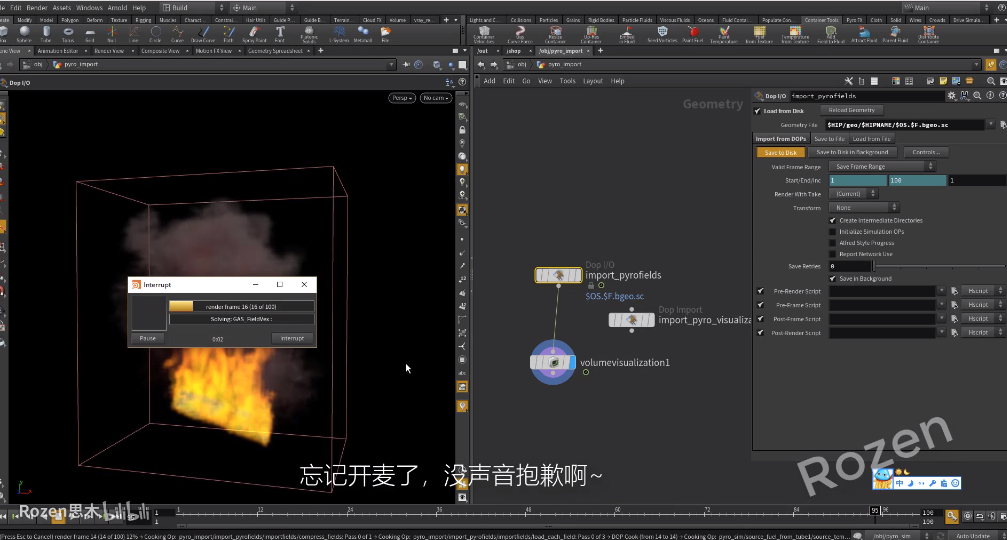Open the Render menu

[37, 8]
